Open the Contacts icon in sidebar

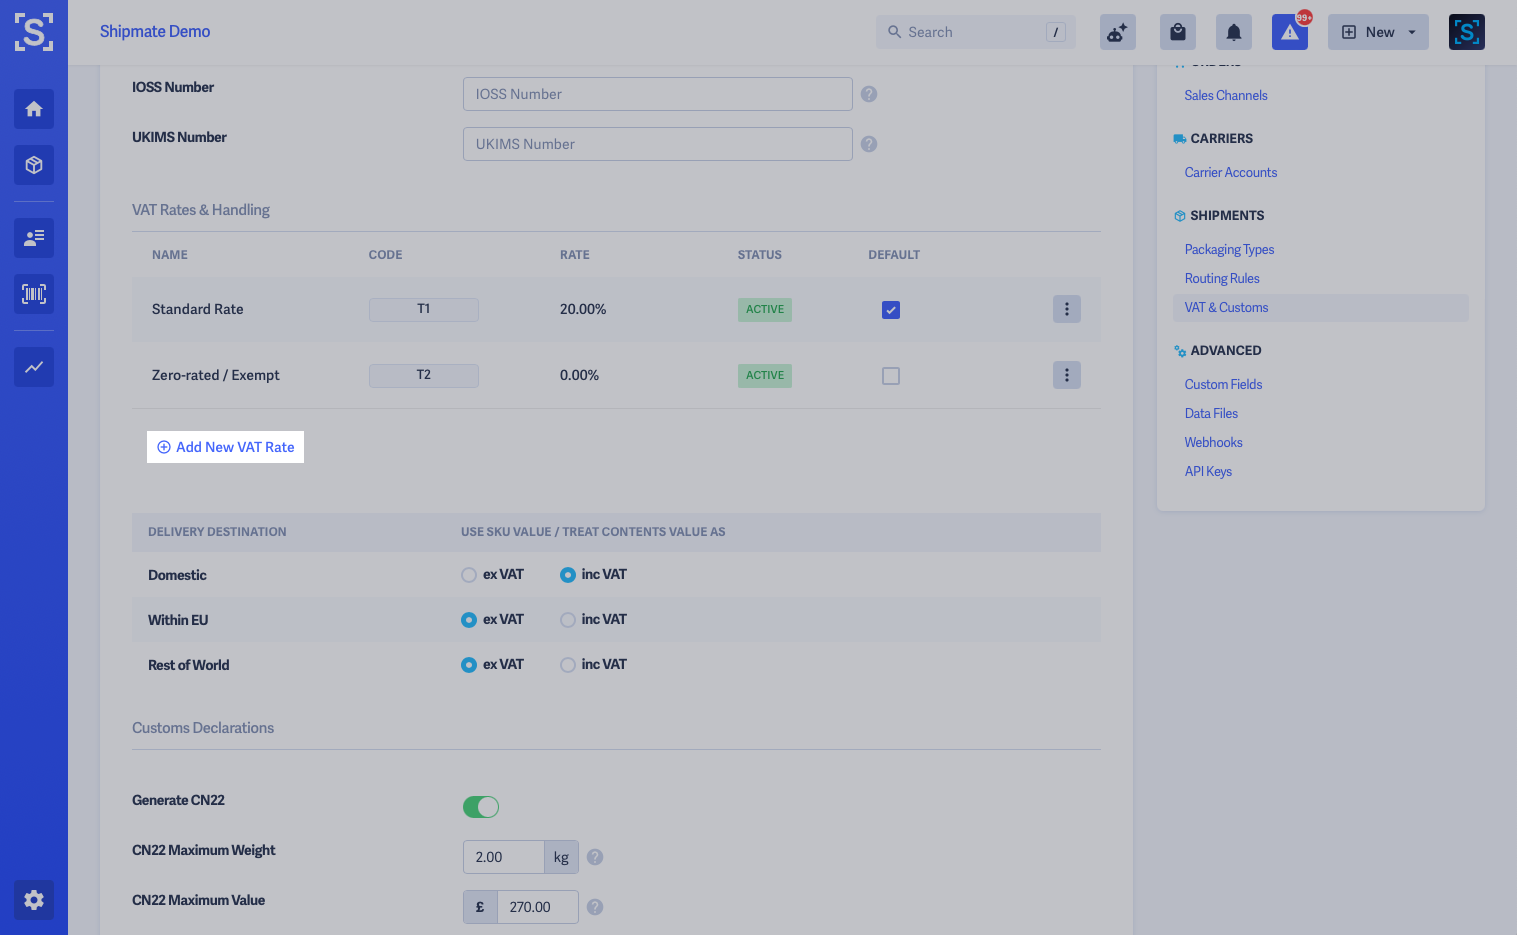click(34, 238)
